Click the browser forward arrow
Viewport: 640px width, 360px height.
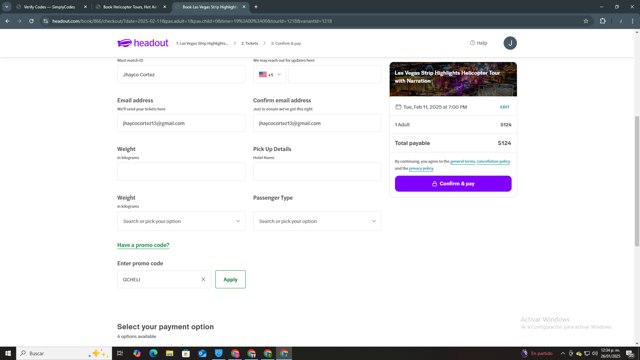[19, 21]
